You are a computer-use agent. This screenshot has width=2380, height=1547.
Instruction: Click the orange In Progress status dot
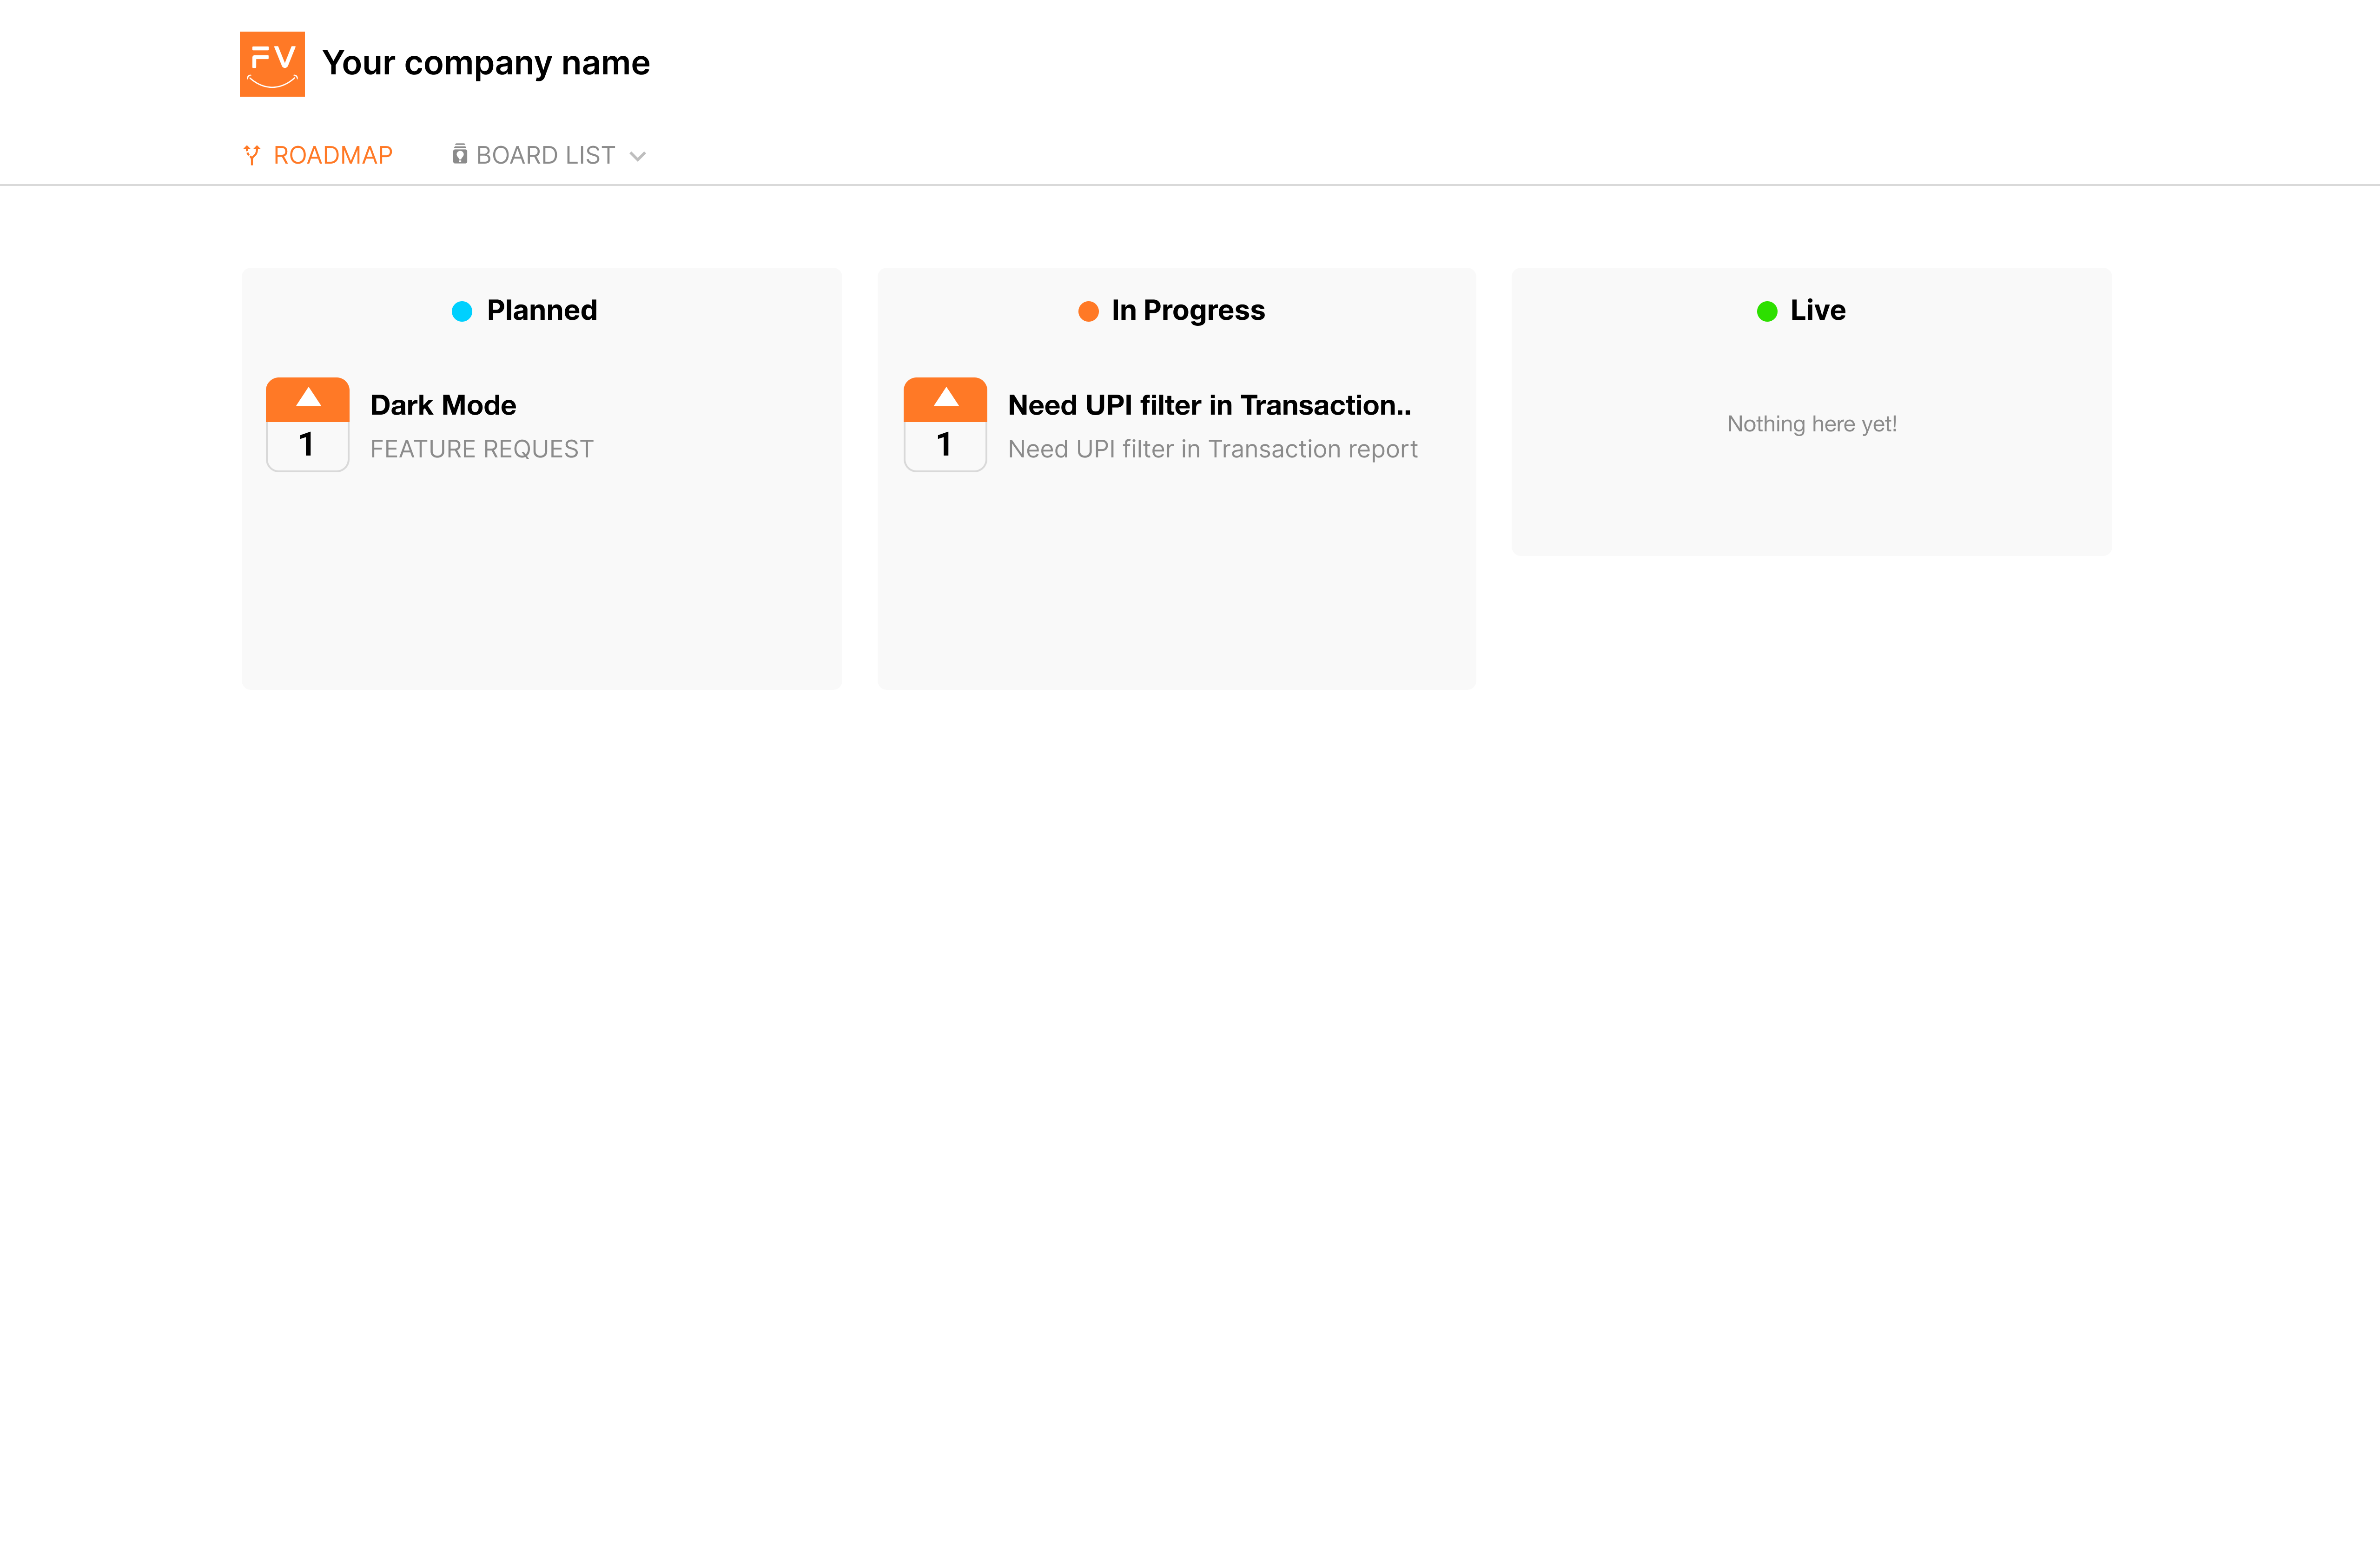click(1088, 311)
